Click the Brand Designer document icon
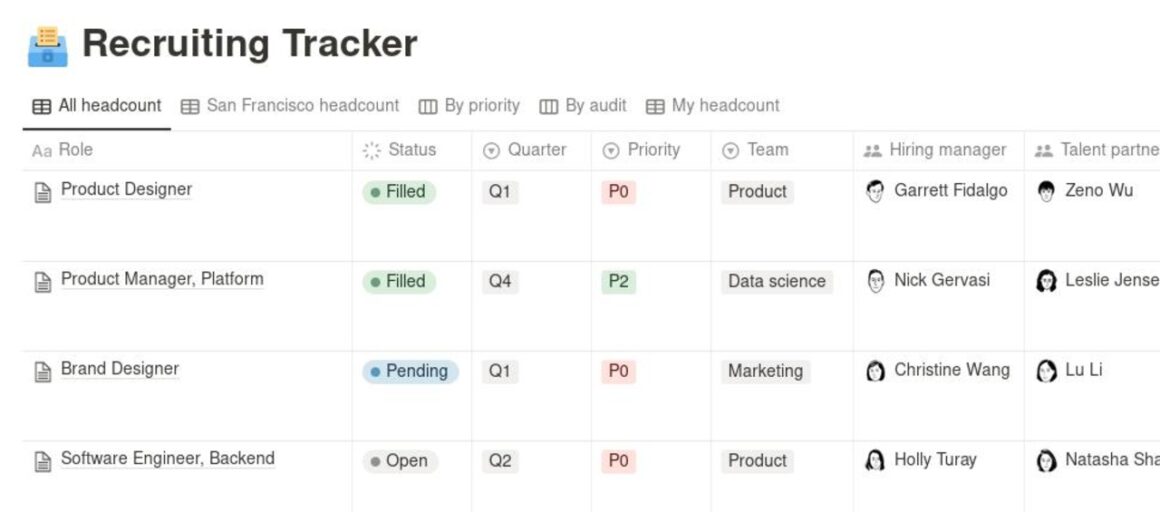 tap(42, 371)
